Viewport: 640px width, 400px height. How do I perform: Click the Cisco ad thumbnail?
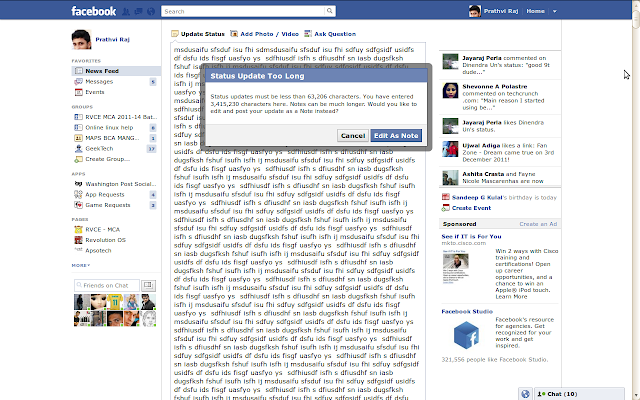[x=456, y=266]
